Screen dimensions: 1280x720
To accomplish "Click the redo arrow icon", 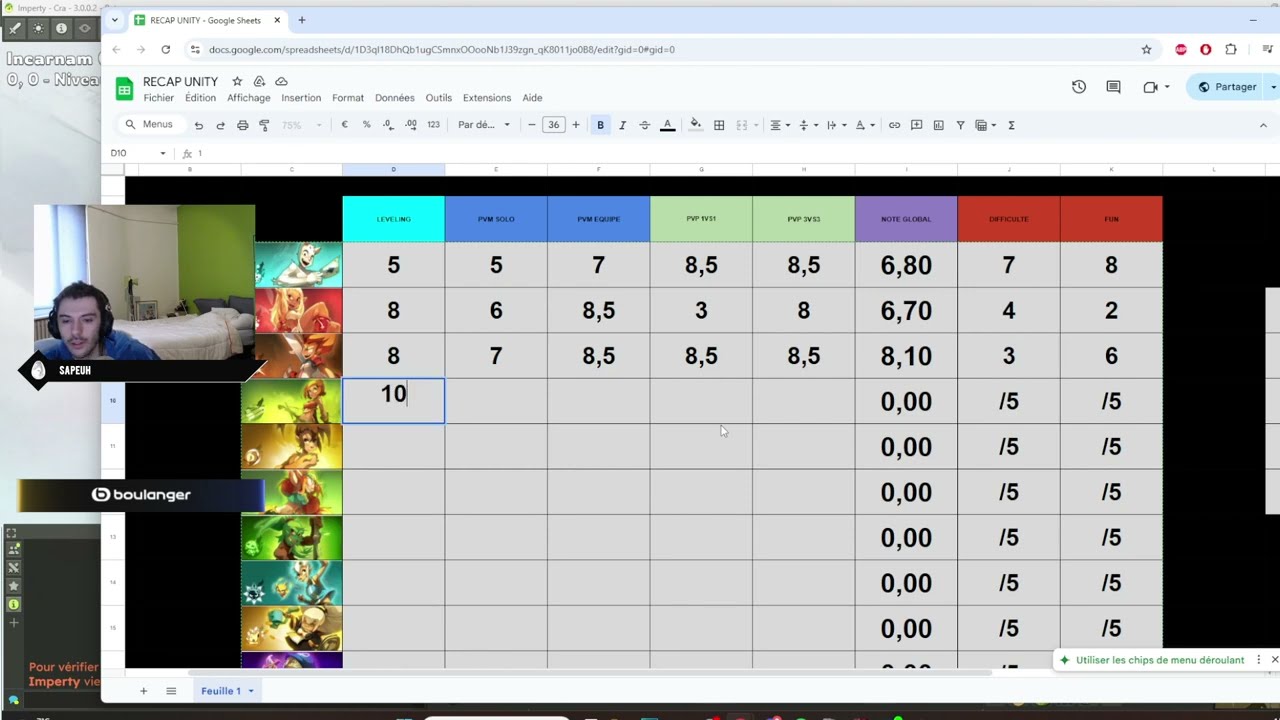I will pos(220,125).
